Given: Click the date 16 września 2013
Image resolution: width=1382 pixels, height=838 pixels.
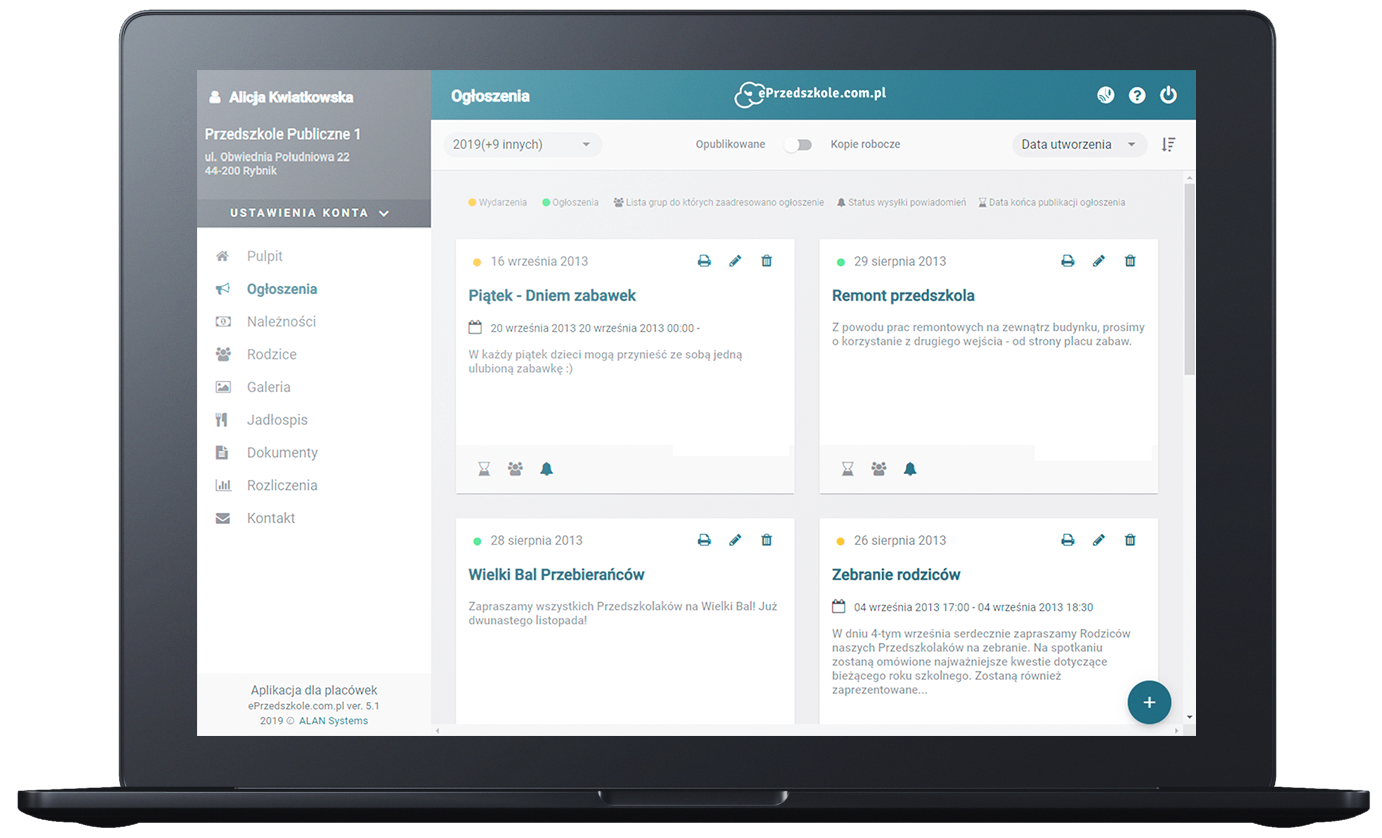Looking at the screenshot, I should tap(539, 261).
